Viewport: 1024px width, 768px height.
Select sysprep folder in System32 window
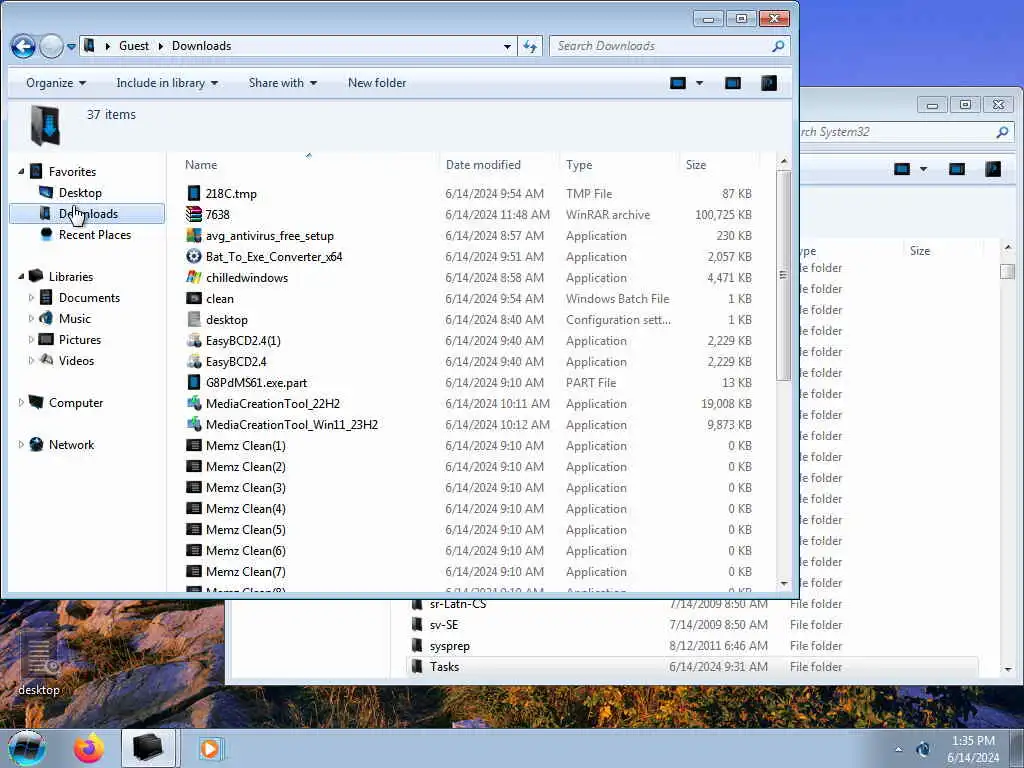(449, 646)
